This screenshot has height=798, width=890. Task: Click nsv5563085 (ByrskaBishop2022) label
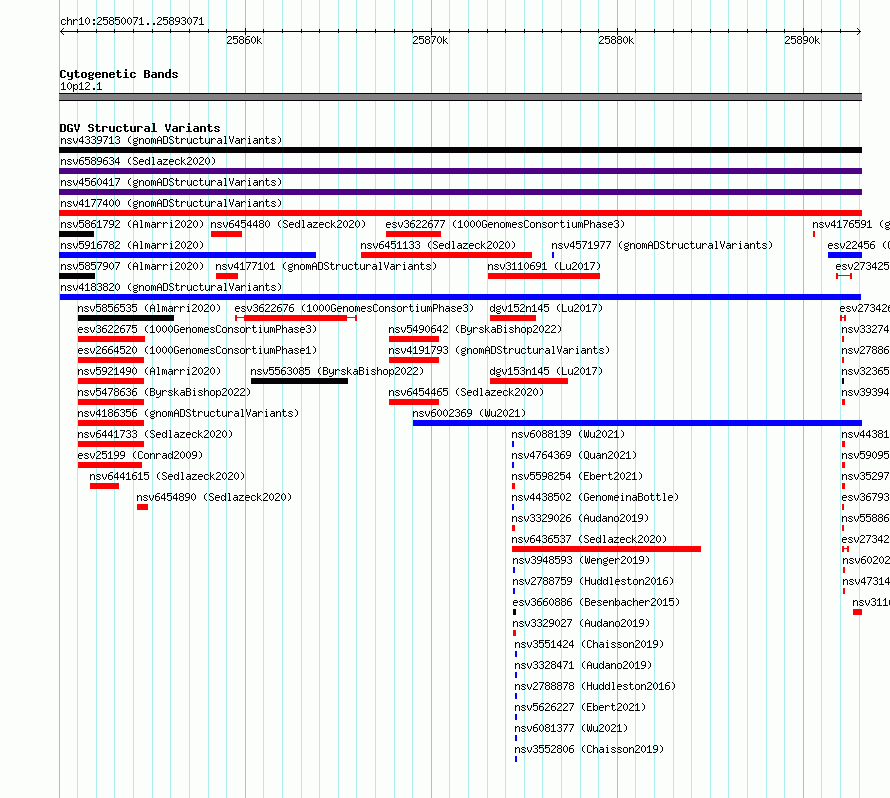click(x=337, y=371)
